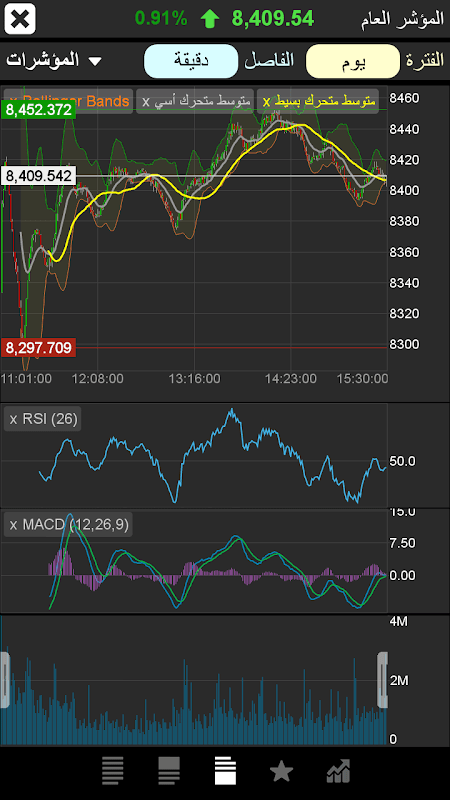
Task: Tap the star favorites icon
Action: point(281,770)
